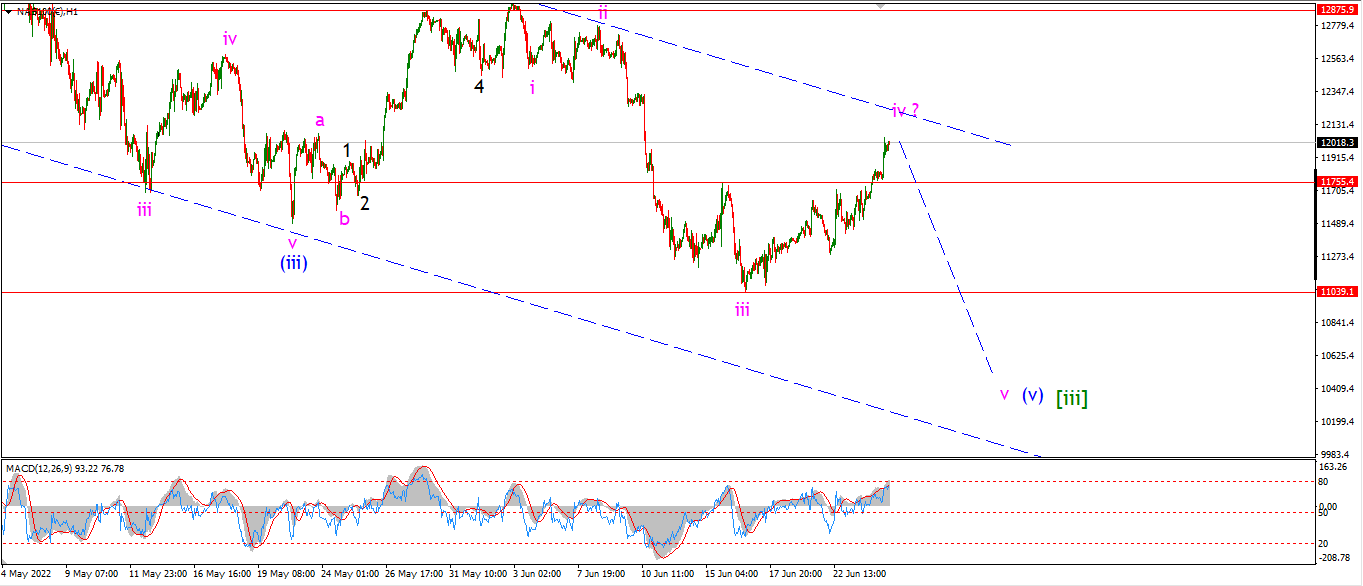Screen dimensions: 1363x586
Task: Click the chart shift triangle marker
Action: coord(881,5)
